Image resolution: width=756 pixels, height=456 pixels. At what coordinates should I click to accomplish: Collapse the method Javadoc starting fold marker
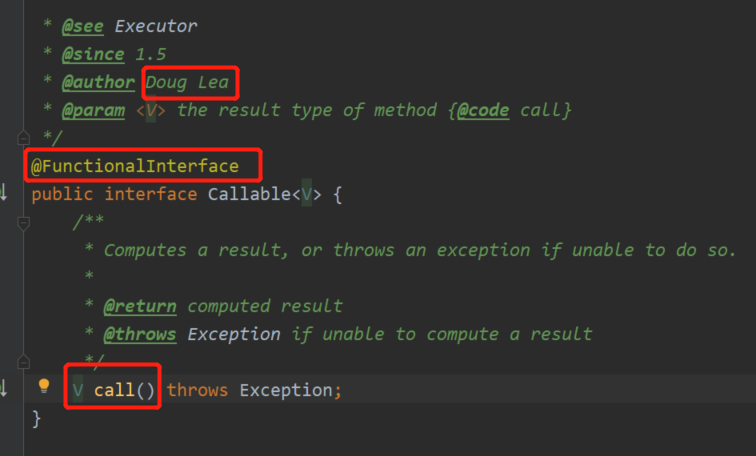coord(23,223)
